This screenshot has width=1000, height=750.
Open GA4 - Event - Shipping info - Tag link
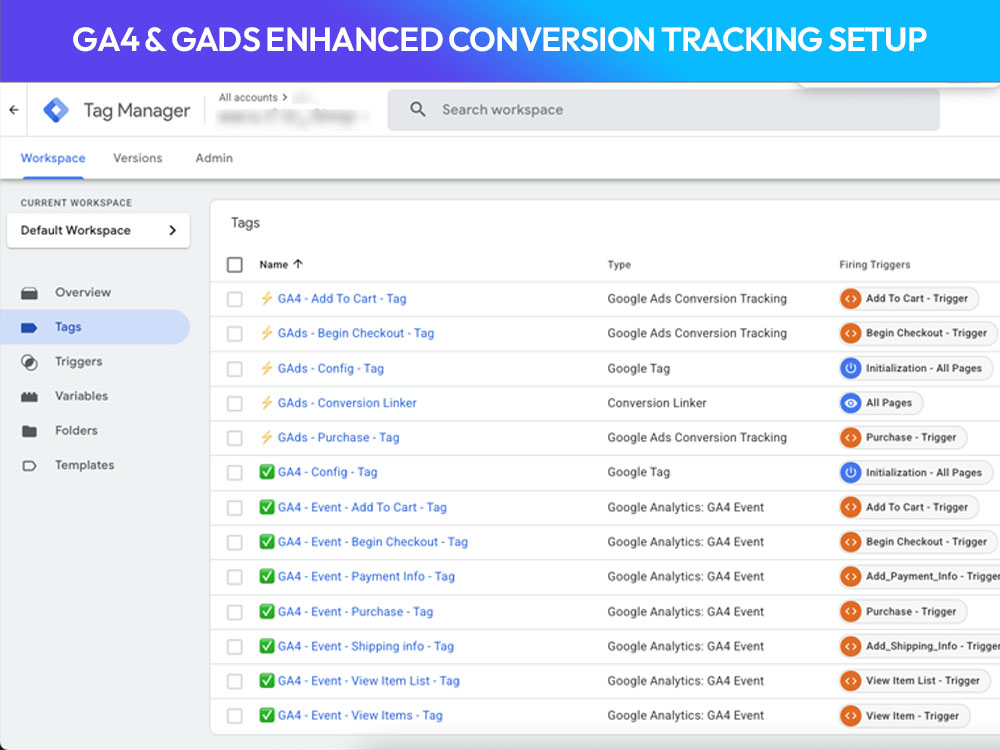click(x=366, y=646)
